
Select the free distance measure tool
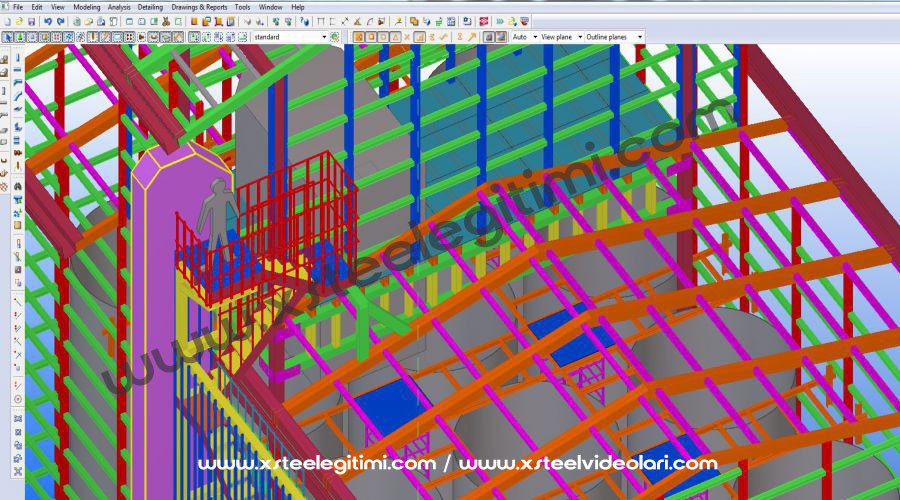coord(345,21)
